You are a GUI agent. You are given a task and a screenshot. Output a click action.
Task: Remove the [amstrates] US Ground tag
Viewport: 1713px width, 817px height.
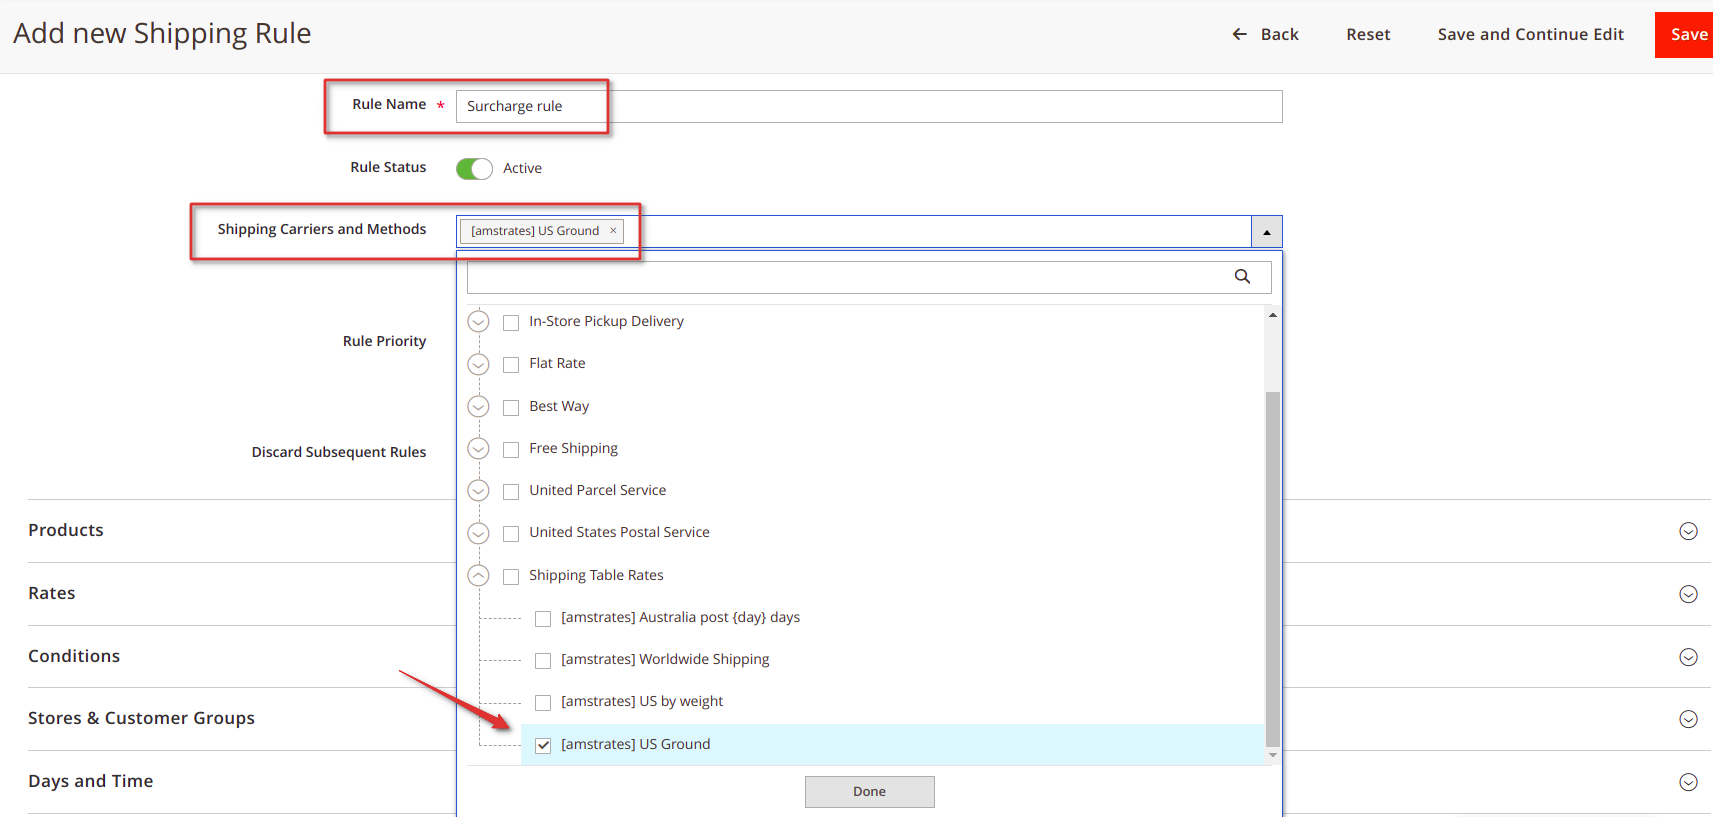coord(613,231)
